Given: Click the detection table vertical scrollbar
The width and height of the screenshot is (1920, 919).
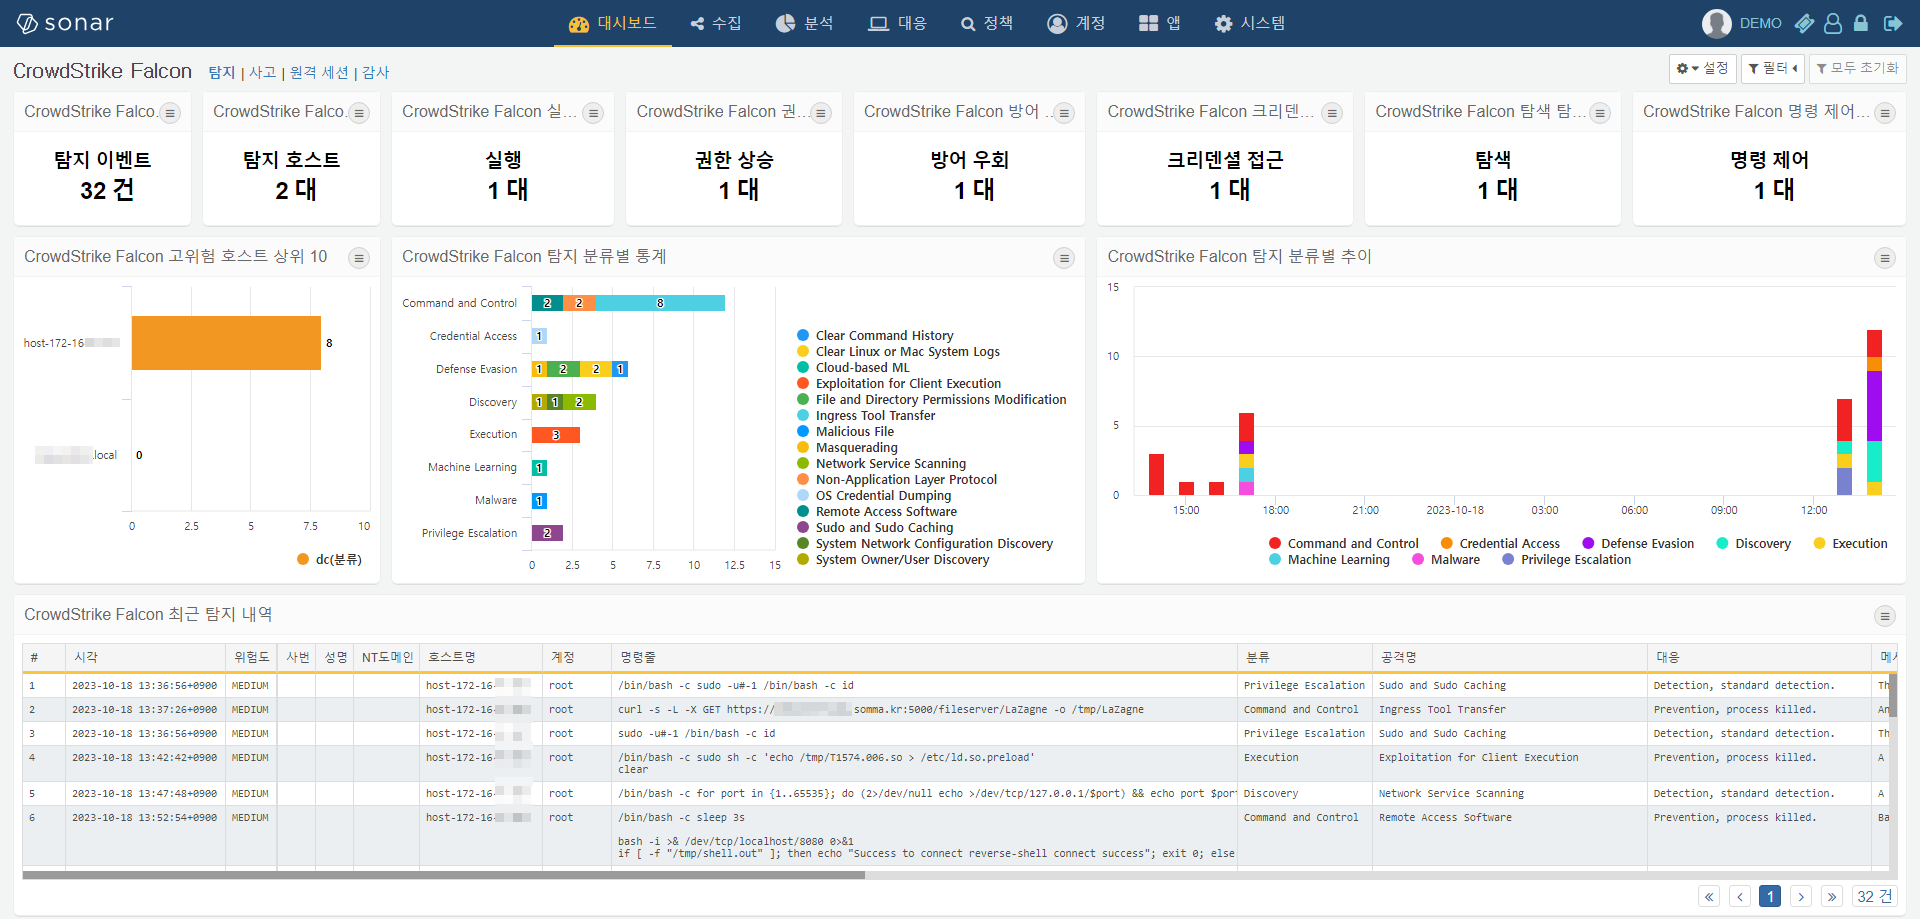Looking at the screenshot, I should (1893, 694).
